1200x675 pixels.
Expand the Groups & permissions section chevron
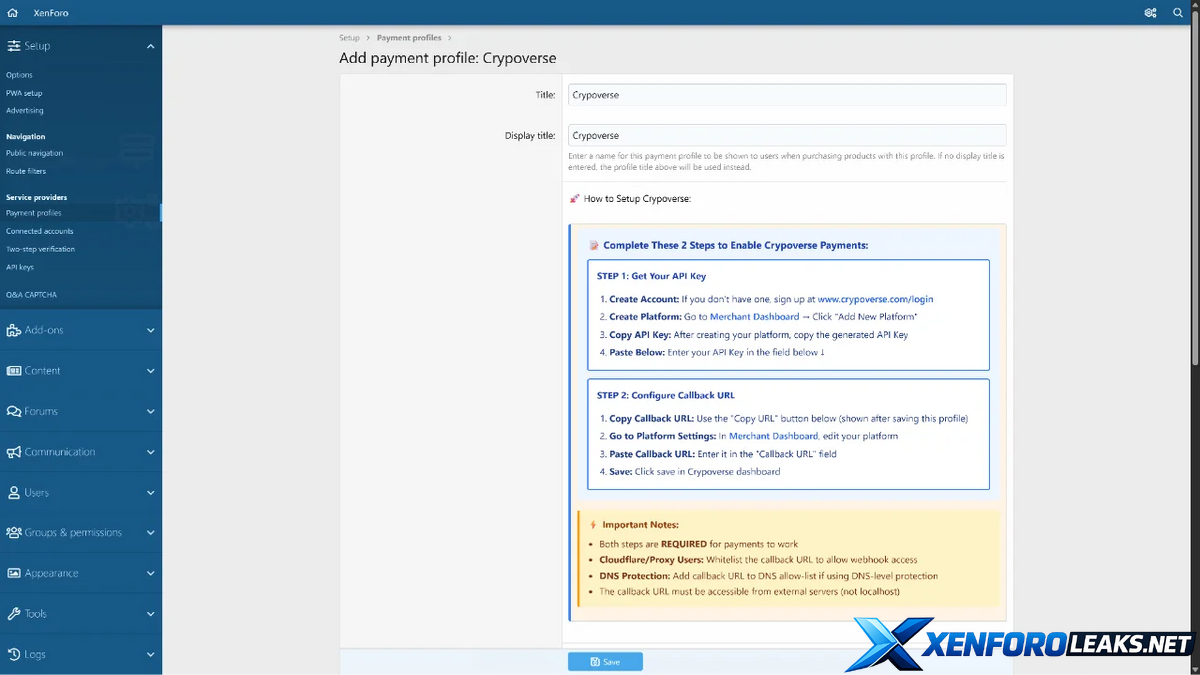pos(150,533)
